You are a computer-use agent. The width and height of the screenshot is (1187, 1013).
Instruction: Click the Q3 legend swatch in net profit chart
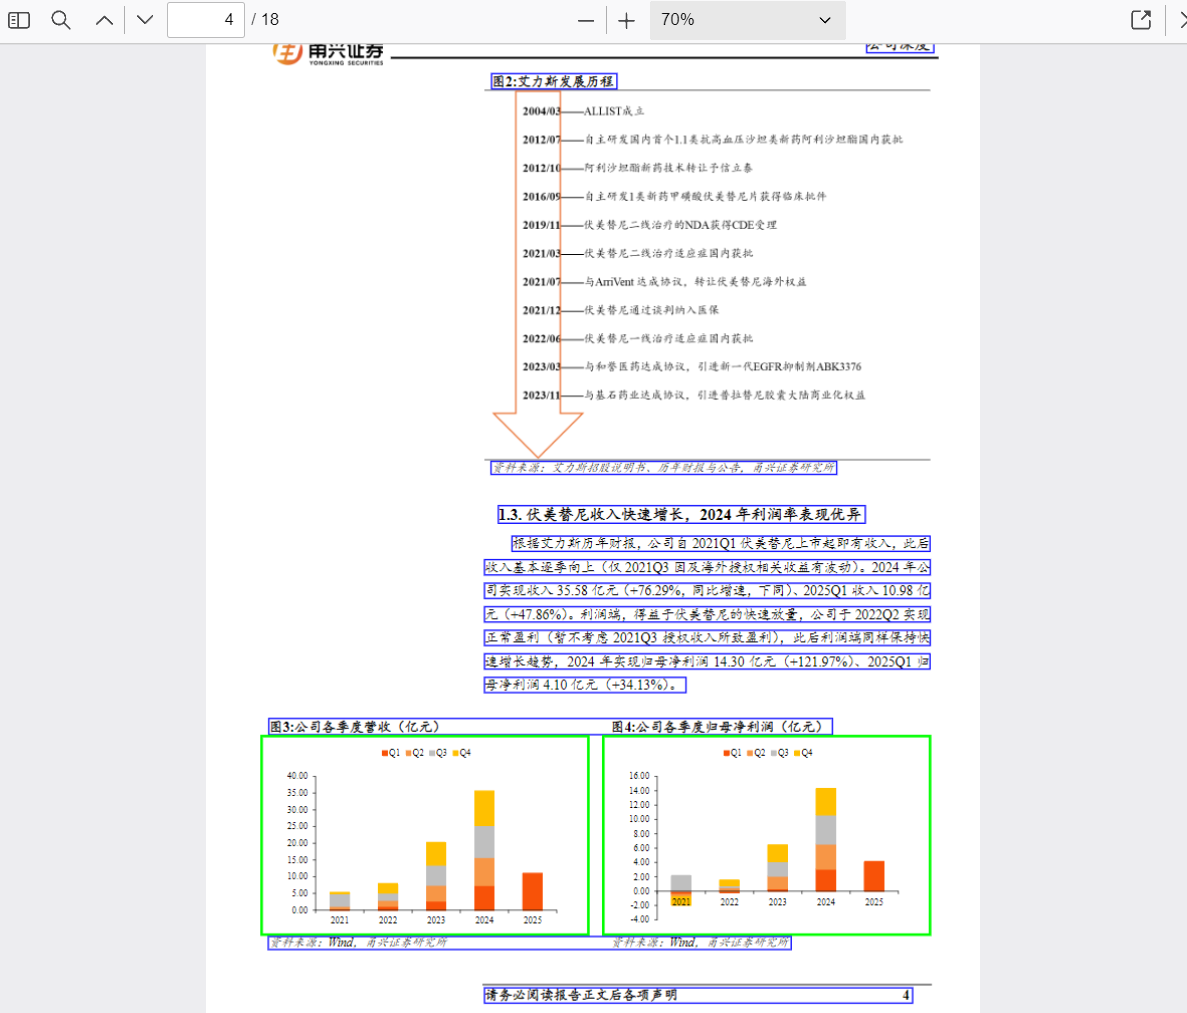point(774,753)
